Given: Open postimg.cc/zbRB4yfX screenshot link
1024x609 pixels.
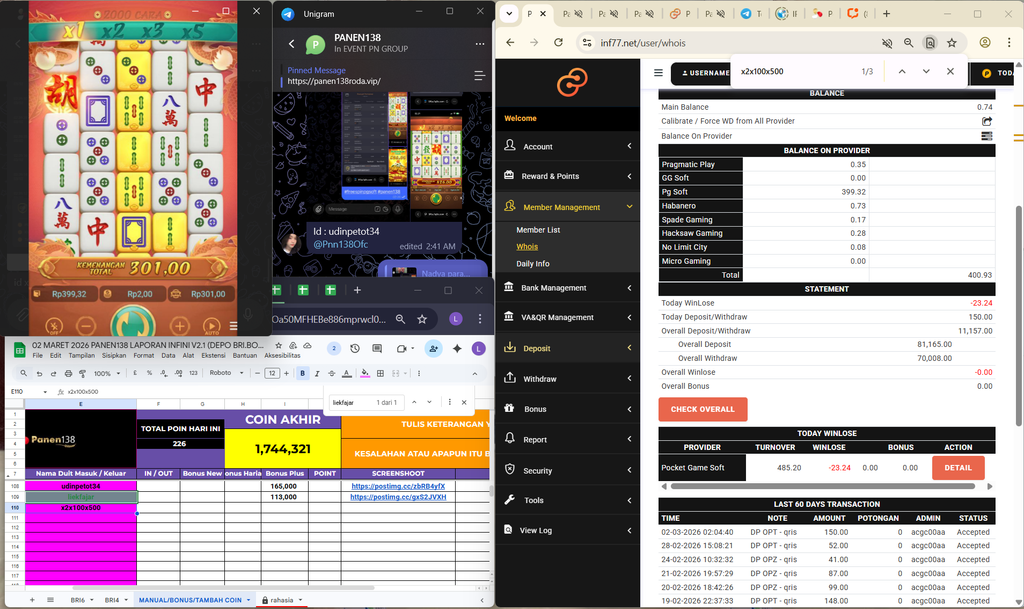Looking at the screenshot, I should tap(398, 486).
